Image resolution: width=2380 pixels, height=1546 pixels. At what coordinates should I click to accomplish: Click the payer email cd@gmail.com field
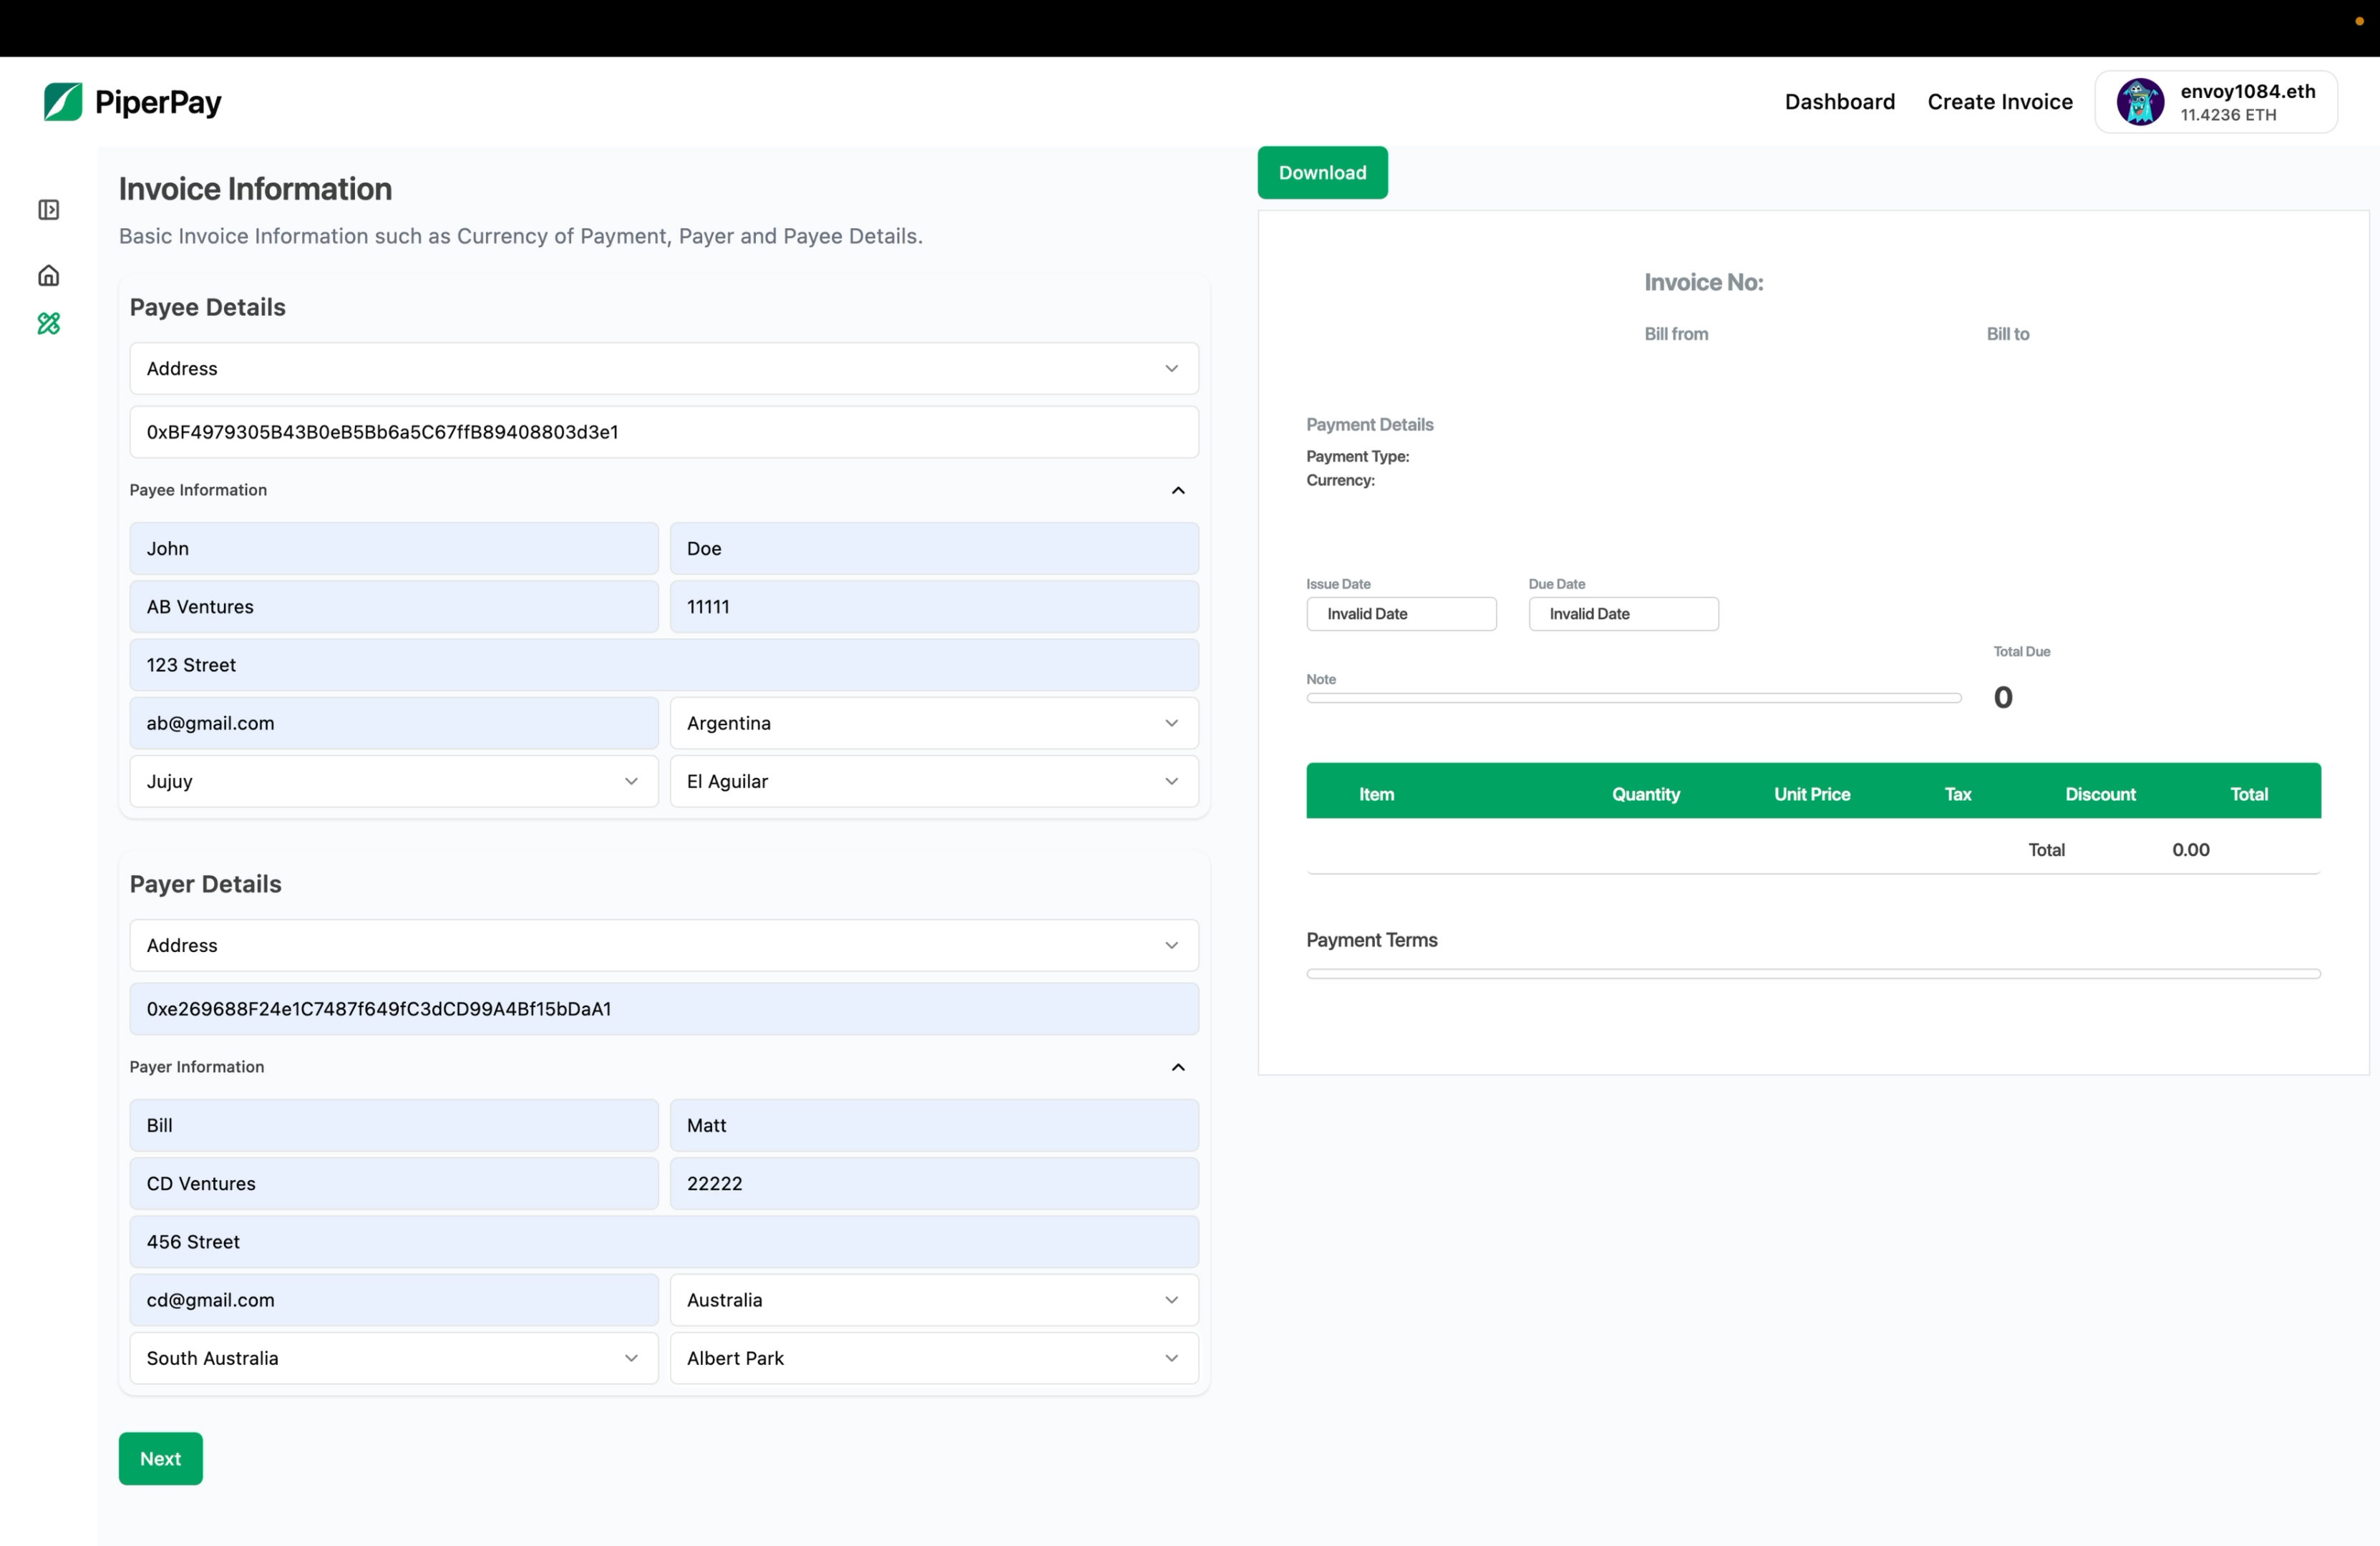tap(393, 1300)
